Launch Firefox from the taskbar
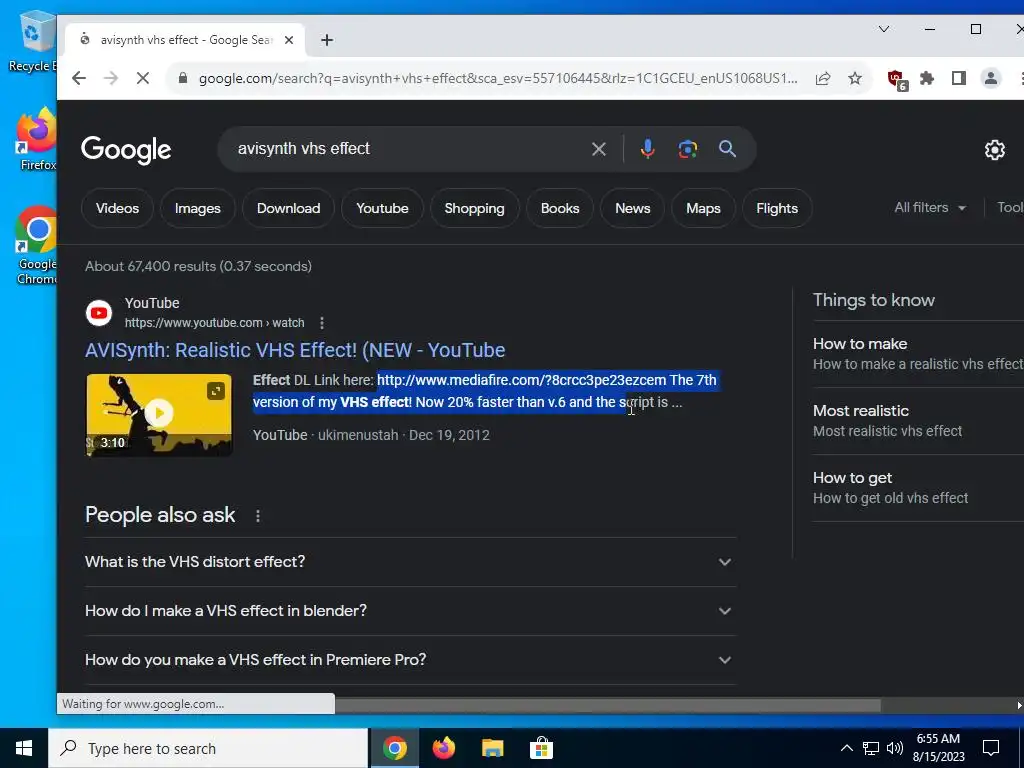The width and height of the screenshot is (1024, 768). 443,748
